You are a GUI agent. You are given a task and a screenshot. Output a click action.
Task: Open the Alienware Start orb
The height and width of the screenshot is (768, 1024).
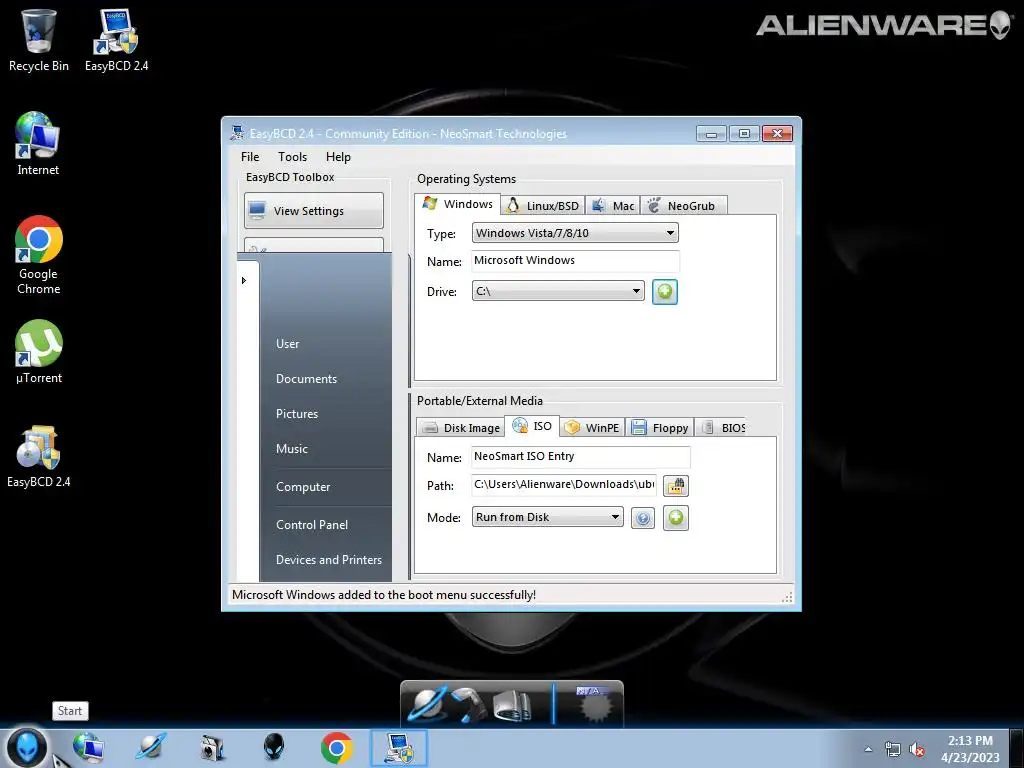[26, 747]
